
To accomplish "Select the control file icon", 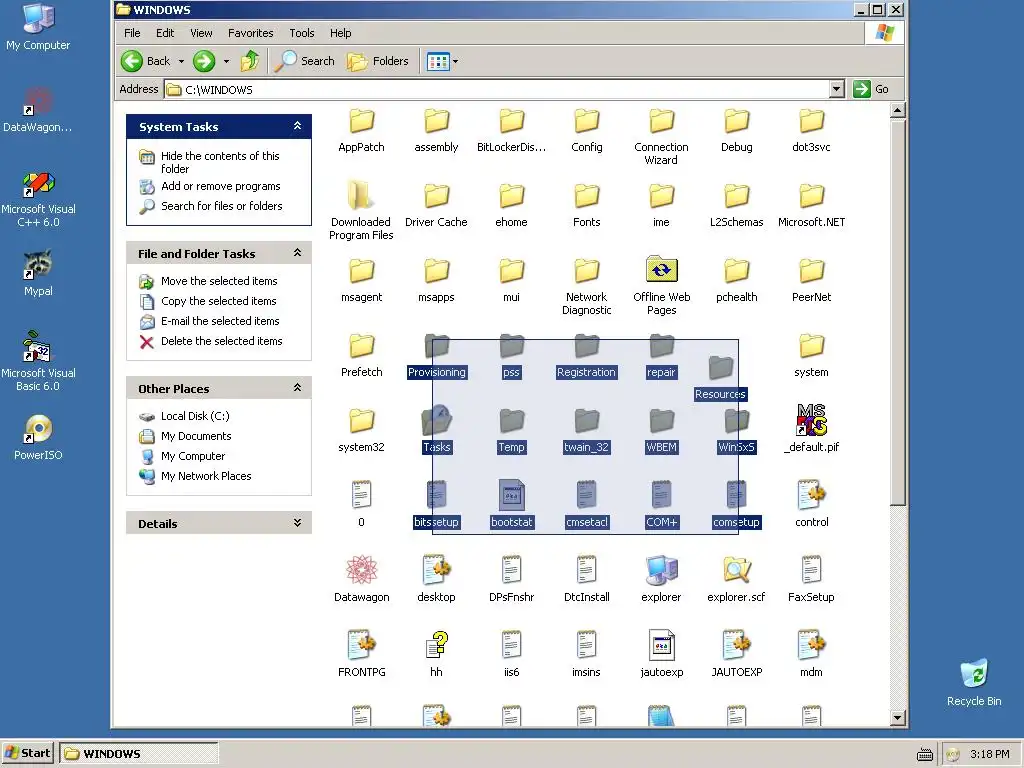I will tap(811, 495).
